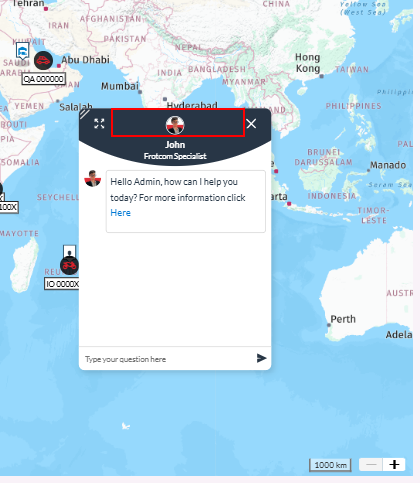This screenshot has height=483, width=420.
Task: Select the red car vehicle marker
Action: click(43, 61)
